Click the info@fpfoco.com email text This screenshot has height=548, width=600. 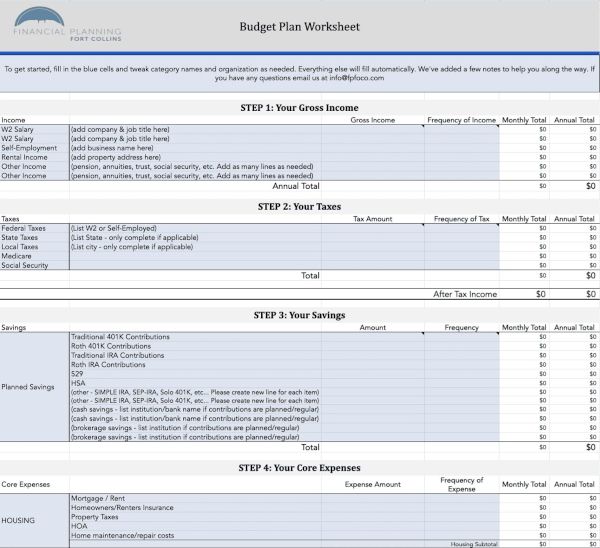[x=357, y=78]
